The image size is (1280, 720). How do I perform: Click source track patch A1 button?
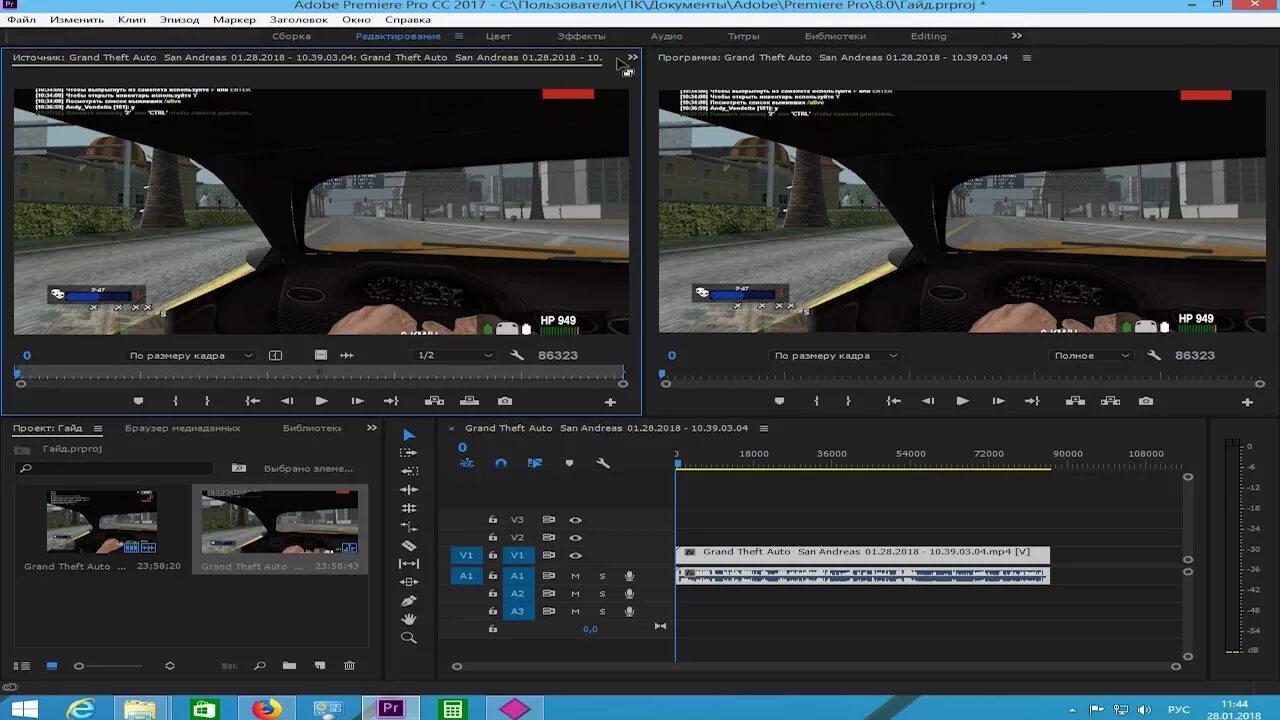click(x=466, y=576)
